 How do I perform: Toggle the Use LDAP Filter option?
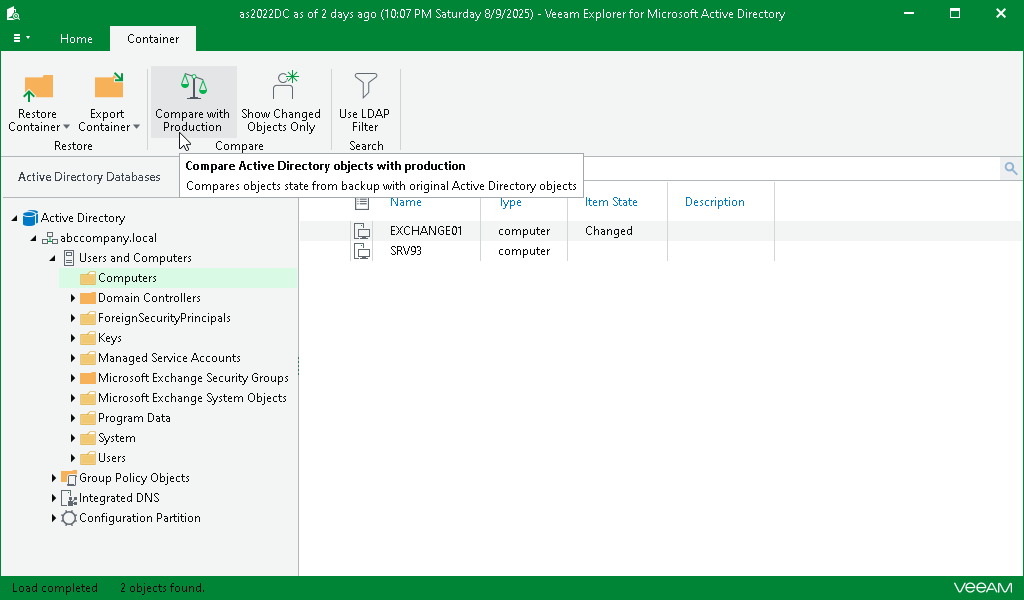pos(364,100)
